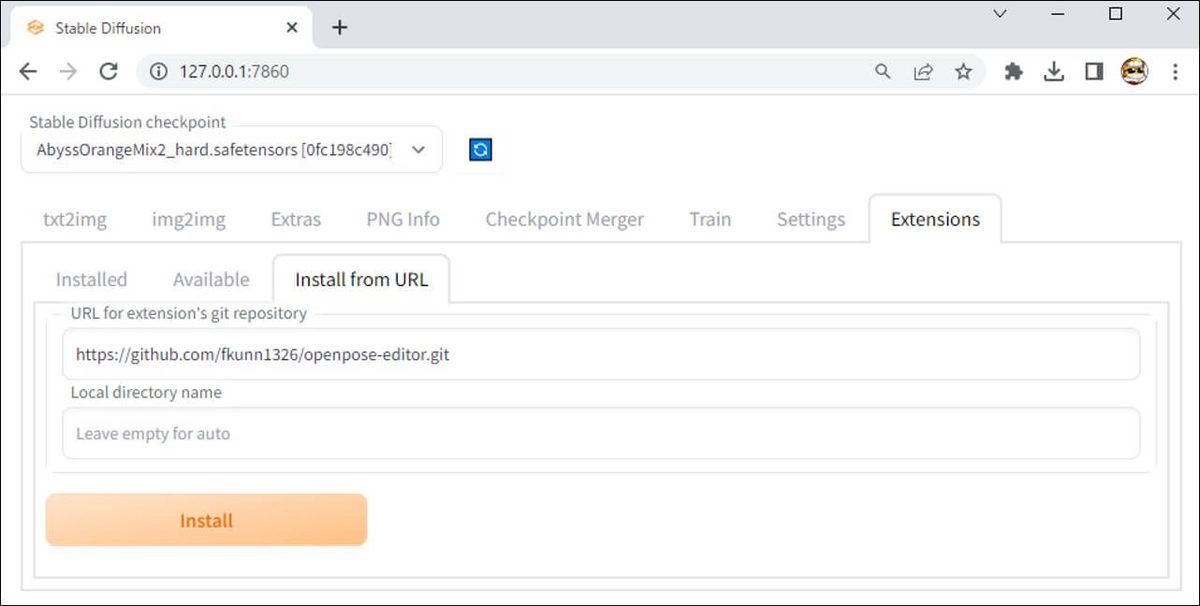1200x606 pixels.
Task: Bookmark this page with the star
Action: pos(963,71)
